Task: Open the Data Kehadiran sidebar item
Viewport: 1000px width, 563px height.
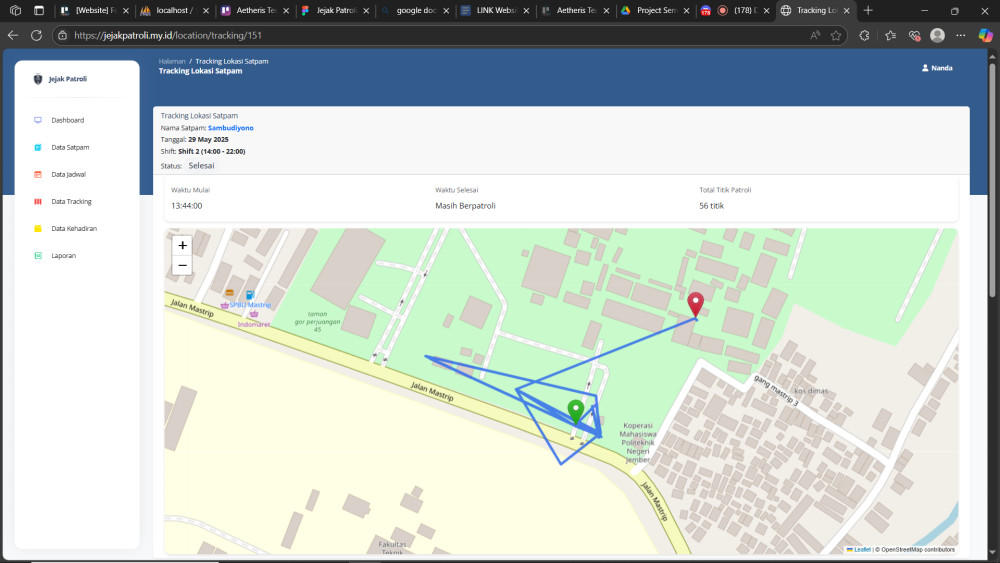Action: [x=74, y=228]
